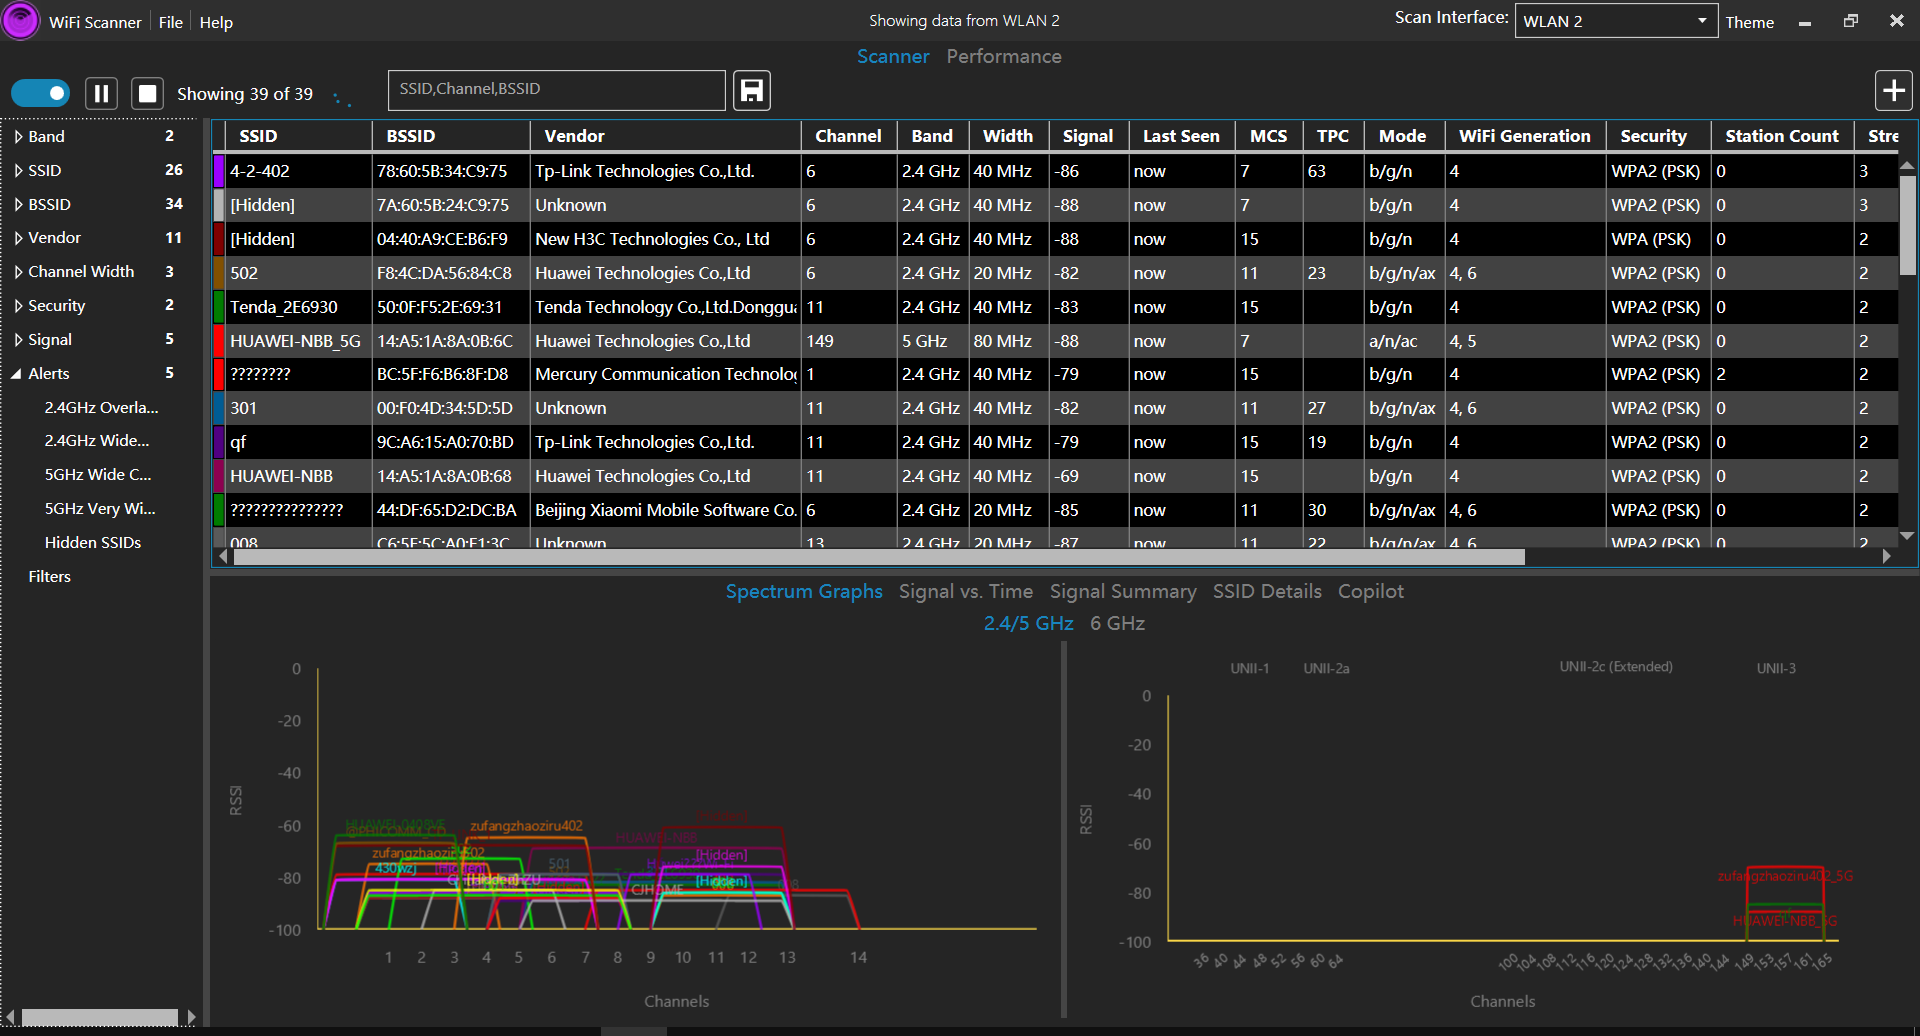
Task: Expand the BSSID filter group
Action: click(x=18, y=205)
